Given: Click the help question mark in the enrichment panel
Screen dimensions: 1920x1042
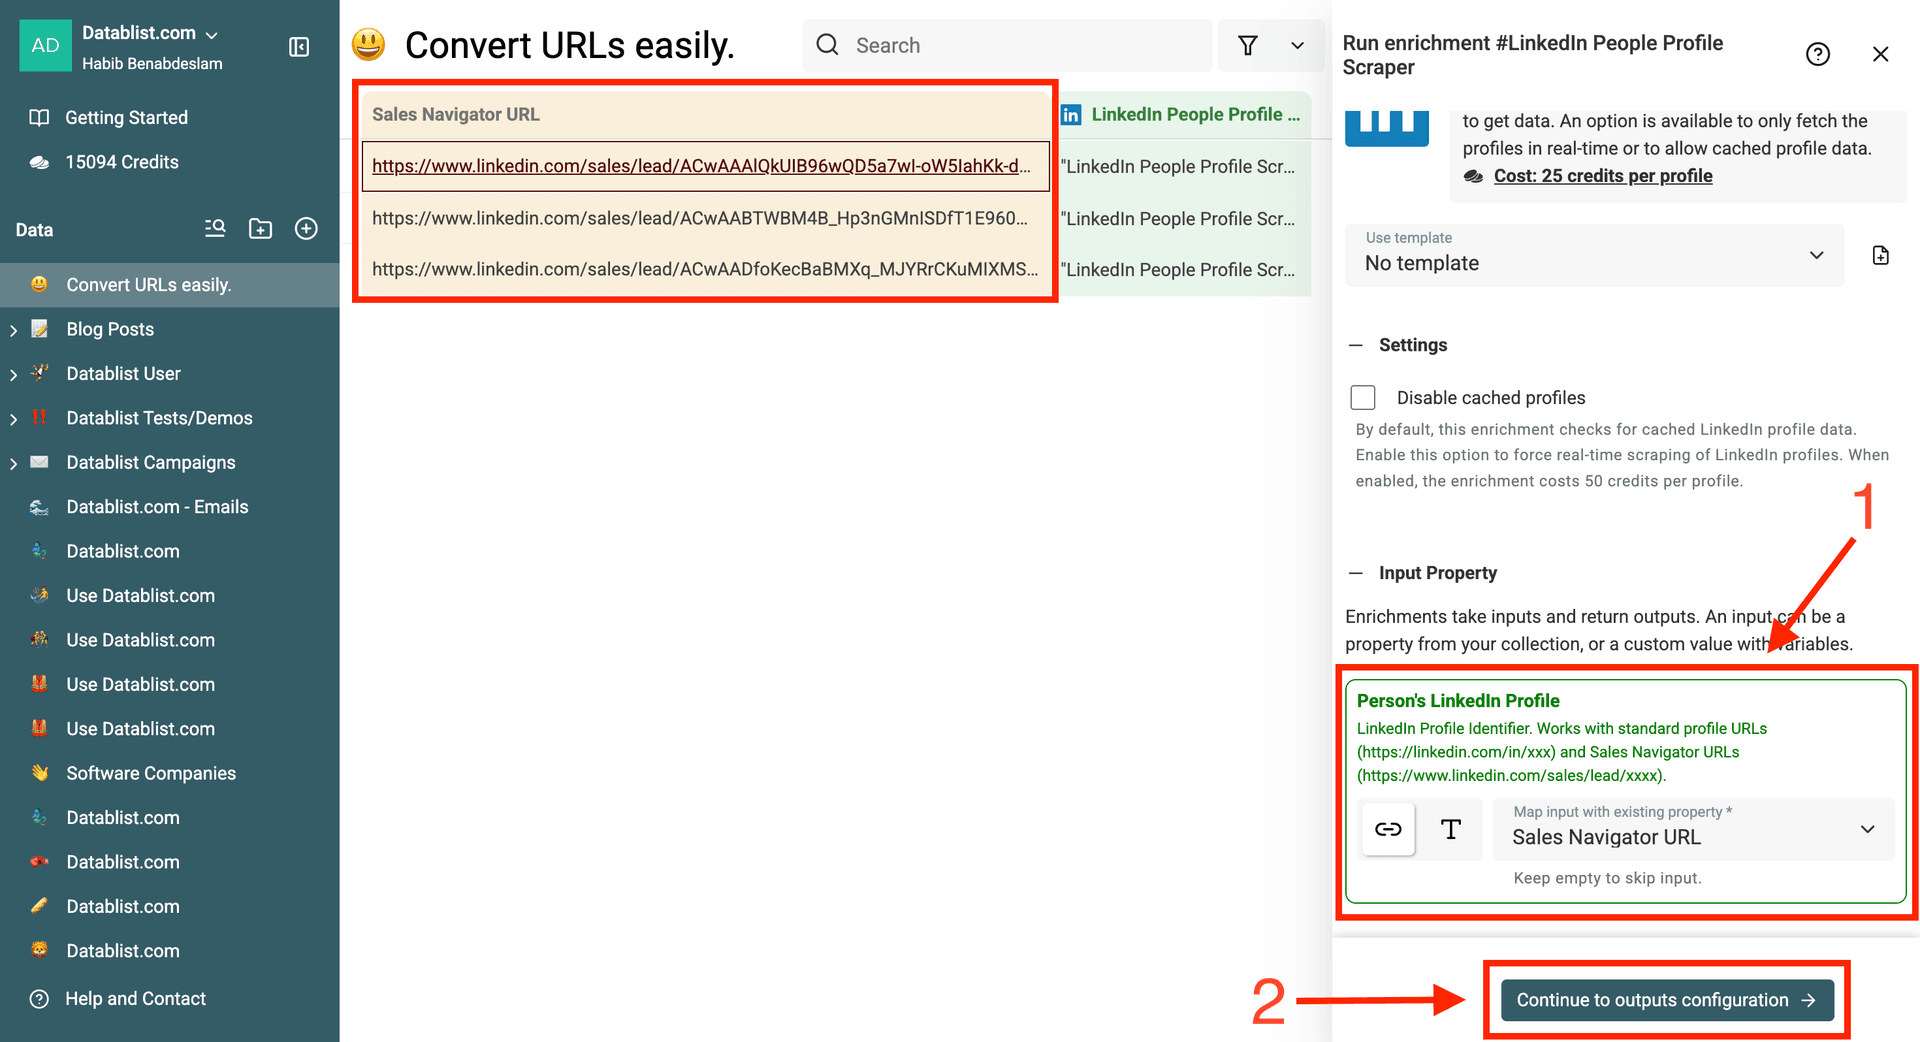Looking at the screenshot, I should [1818, 54].
